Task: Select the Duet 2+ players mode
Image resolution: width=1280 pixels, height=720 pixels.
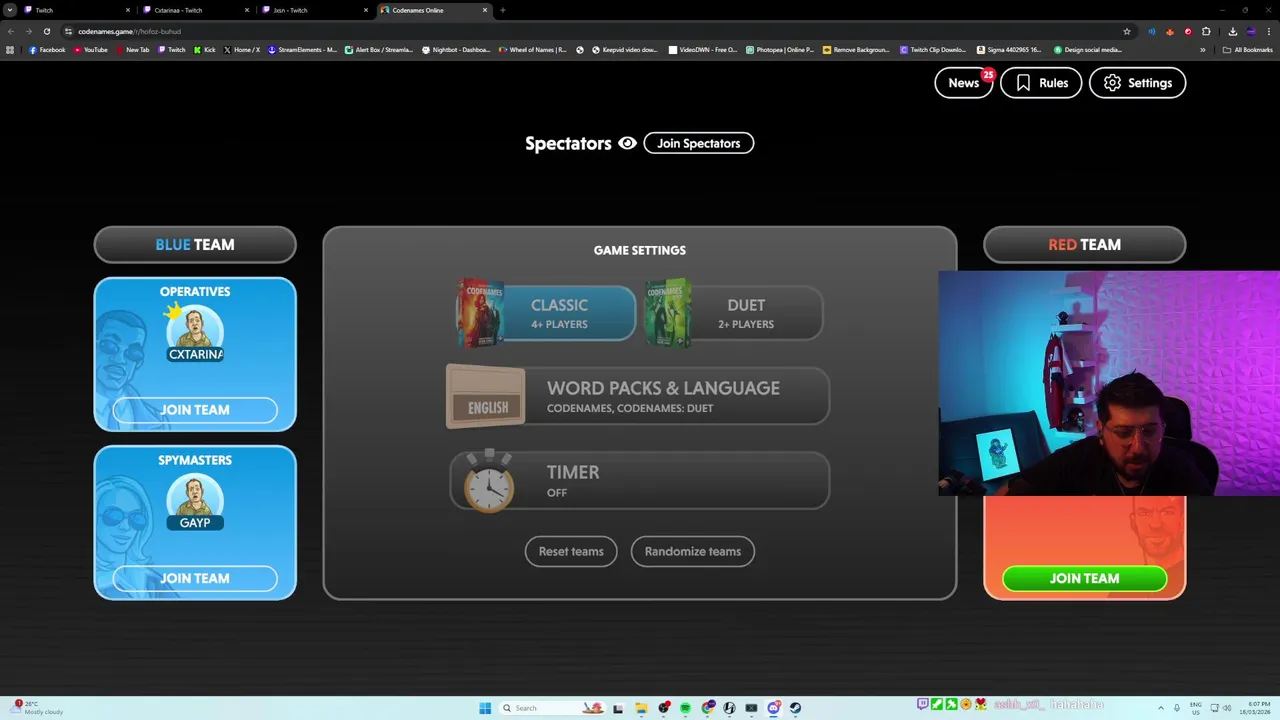Action: 734,313
